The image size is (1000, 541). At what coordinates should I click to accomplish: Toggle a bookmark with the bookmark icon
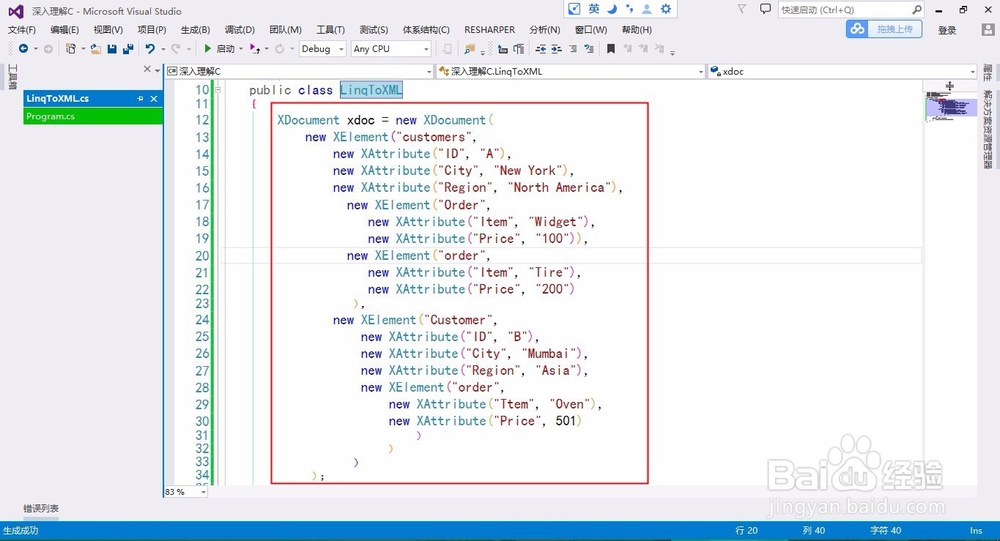coord(611,48)
